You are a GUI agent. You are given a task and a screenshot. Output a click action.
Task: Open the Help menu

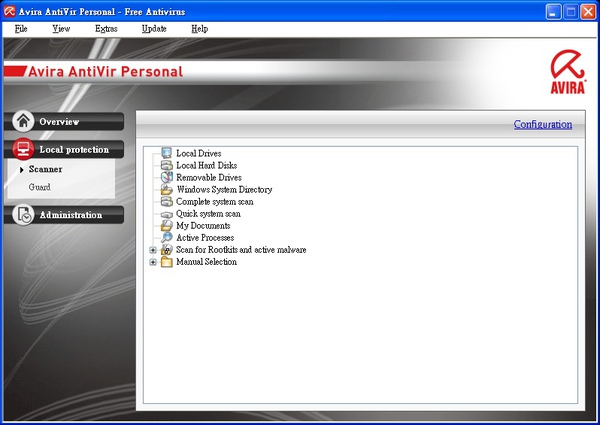pyautogui.click(x=199, y=29)
